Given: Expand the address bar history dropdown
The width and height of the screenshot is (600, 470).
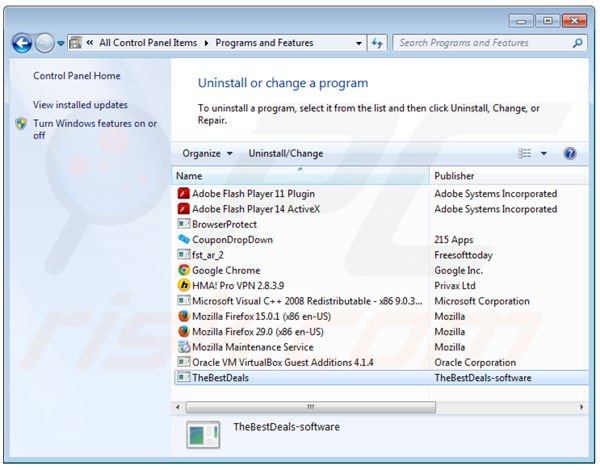Looking at the screenshot, I should coord(359,43).
